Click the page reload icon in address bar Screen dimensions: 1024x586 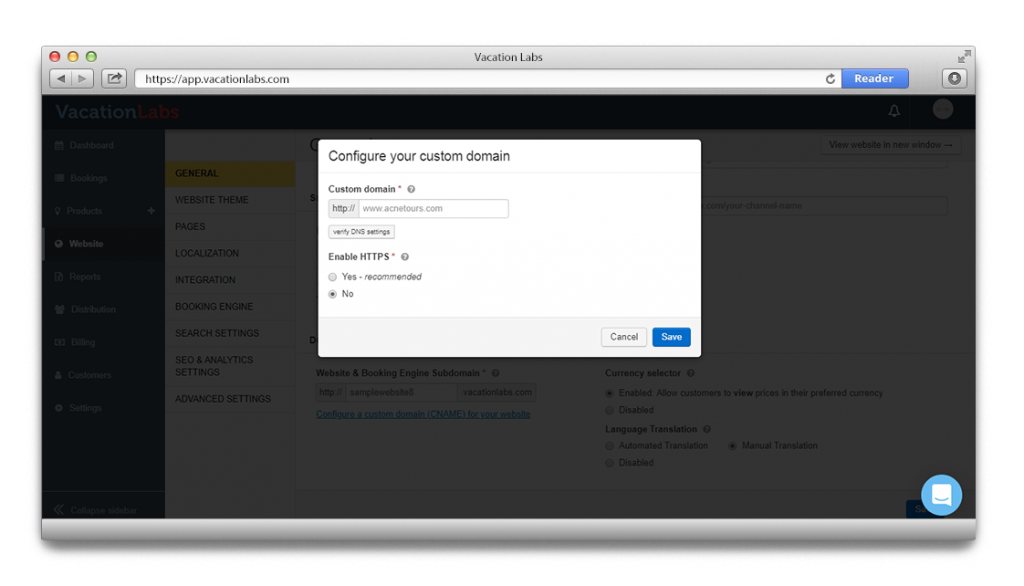[830, 79]
